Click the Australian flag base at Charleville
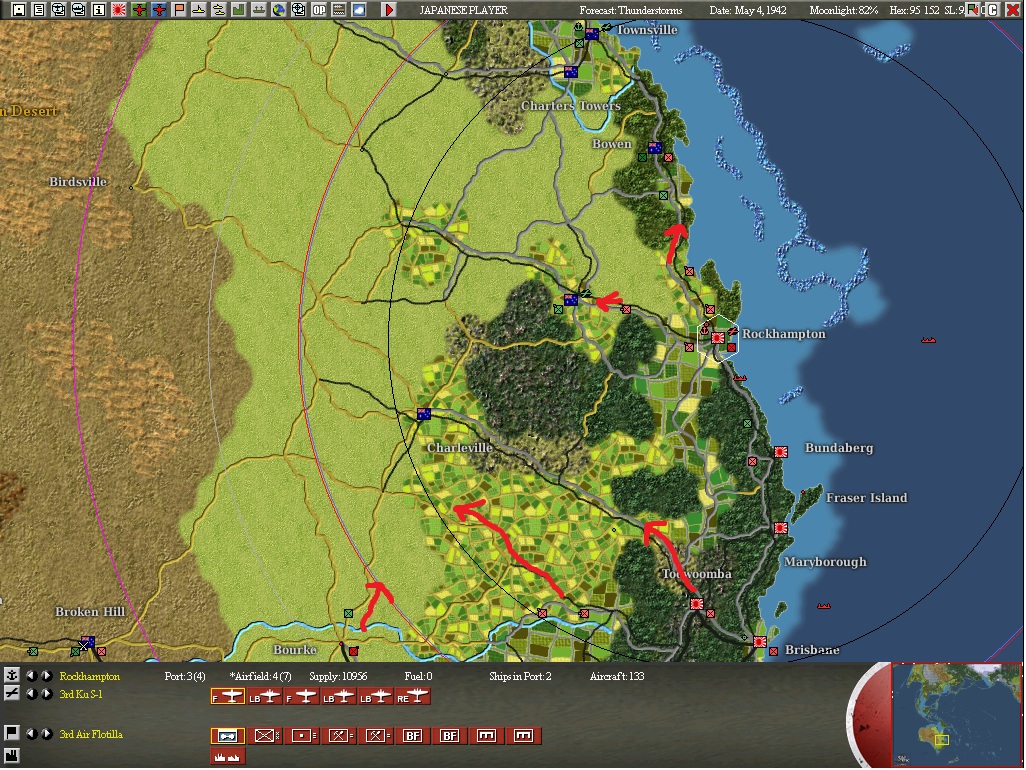The width and height of the screenshot is (1026, 770). pyautogui.click(x=424, y=413)
